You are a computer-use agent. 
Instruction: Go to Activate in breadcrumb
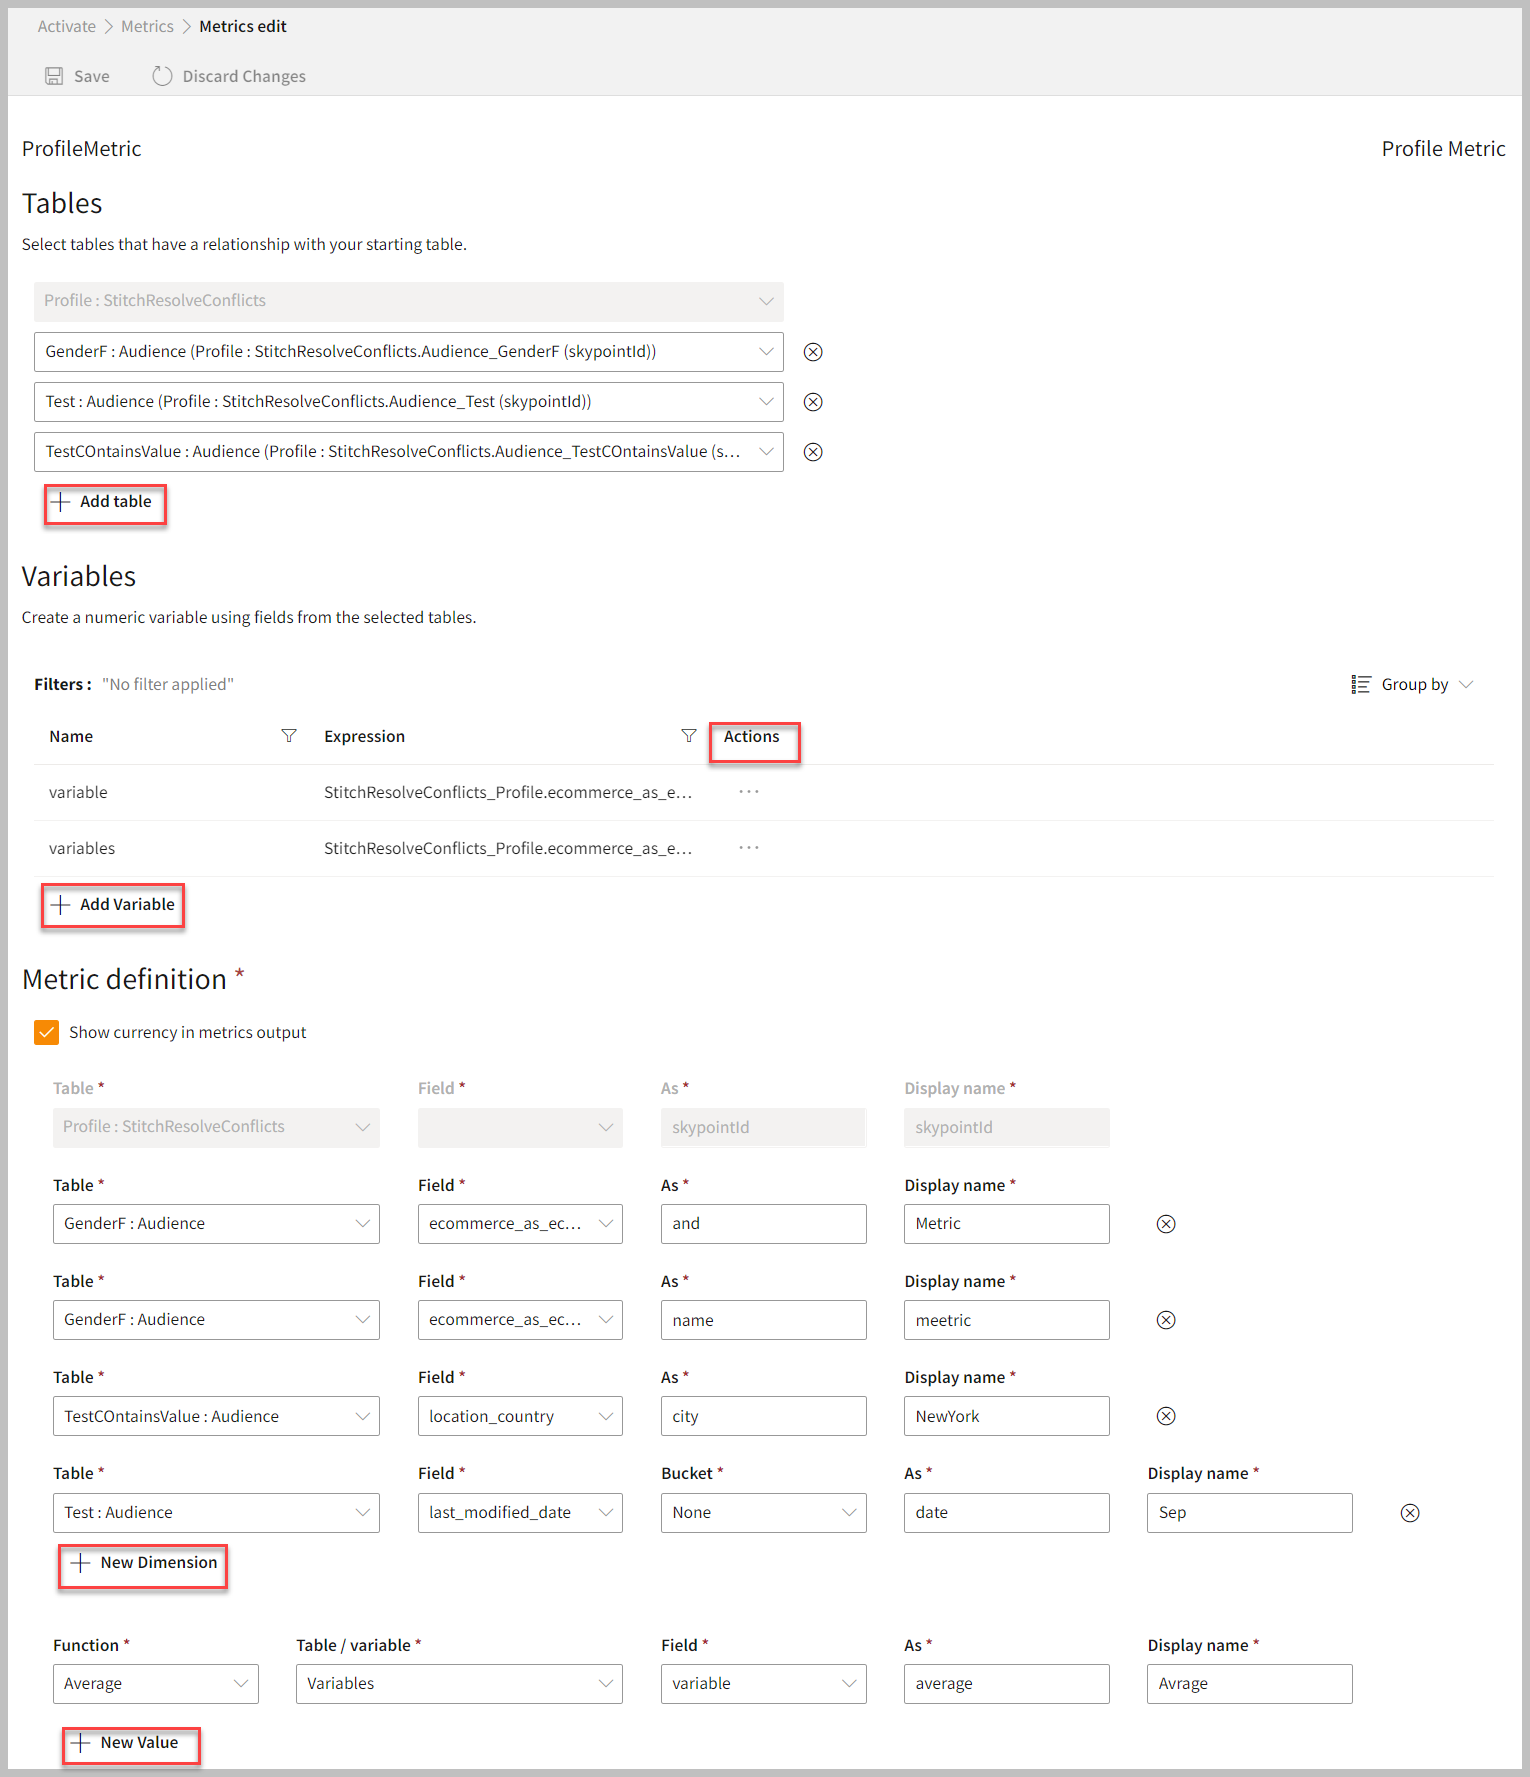coord(67,26)
